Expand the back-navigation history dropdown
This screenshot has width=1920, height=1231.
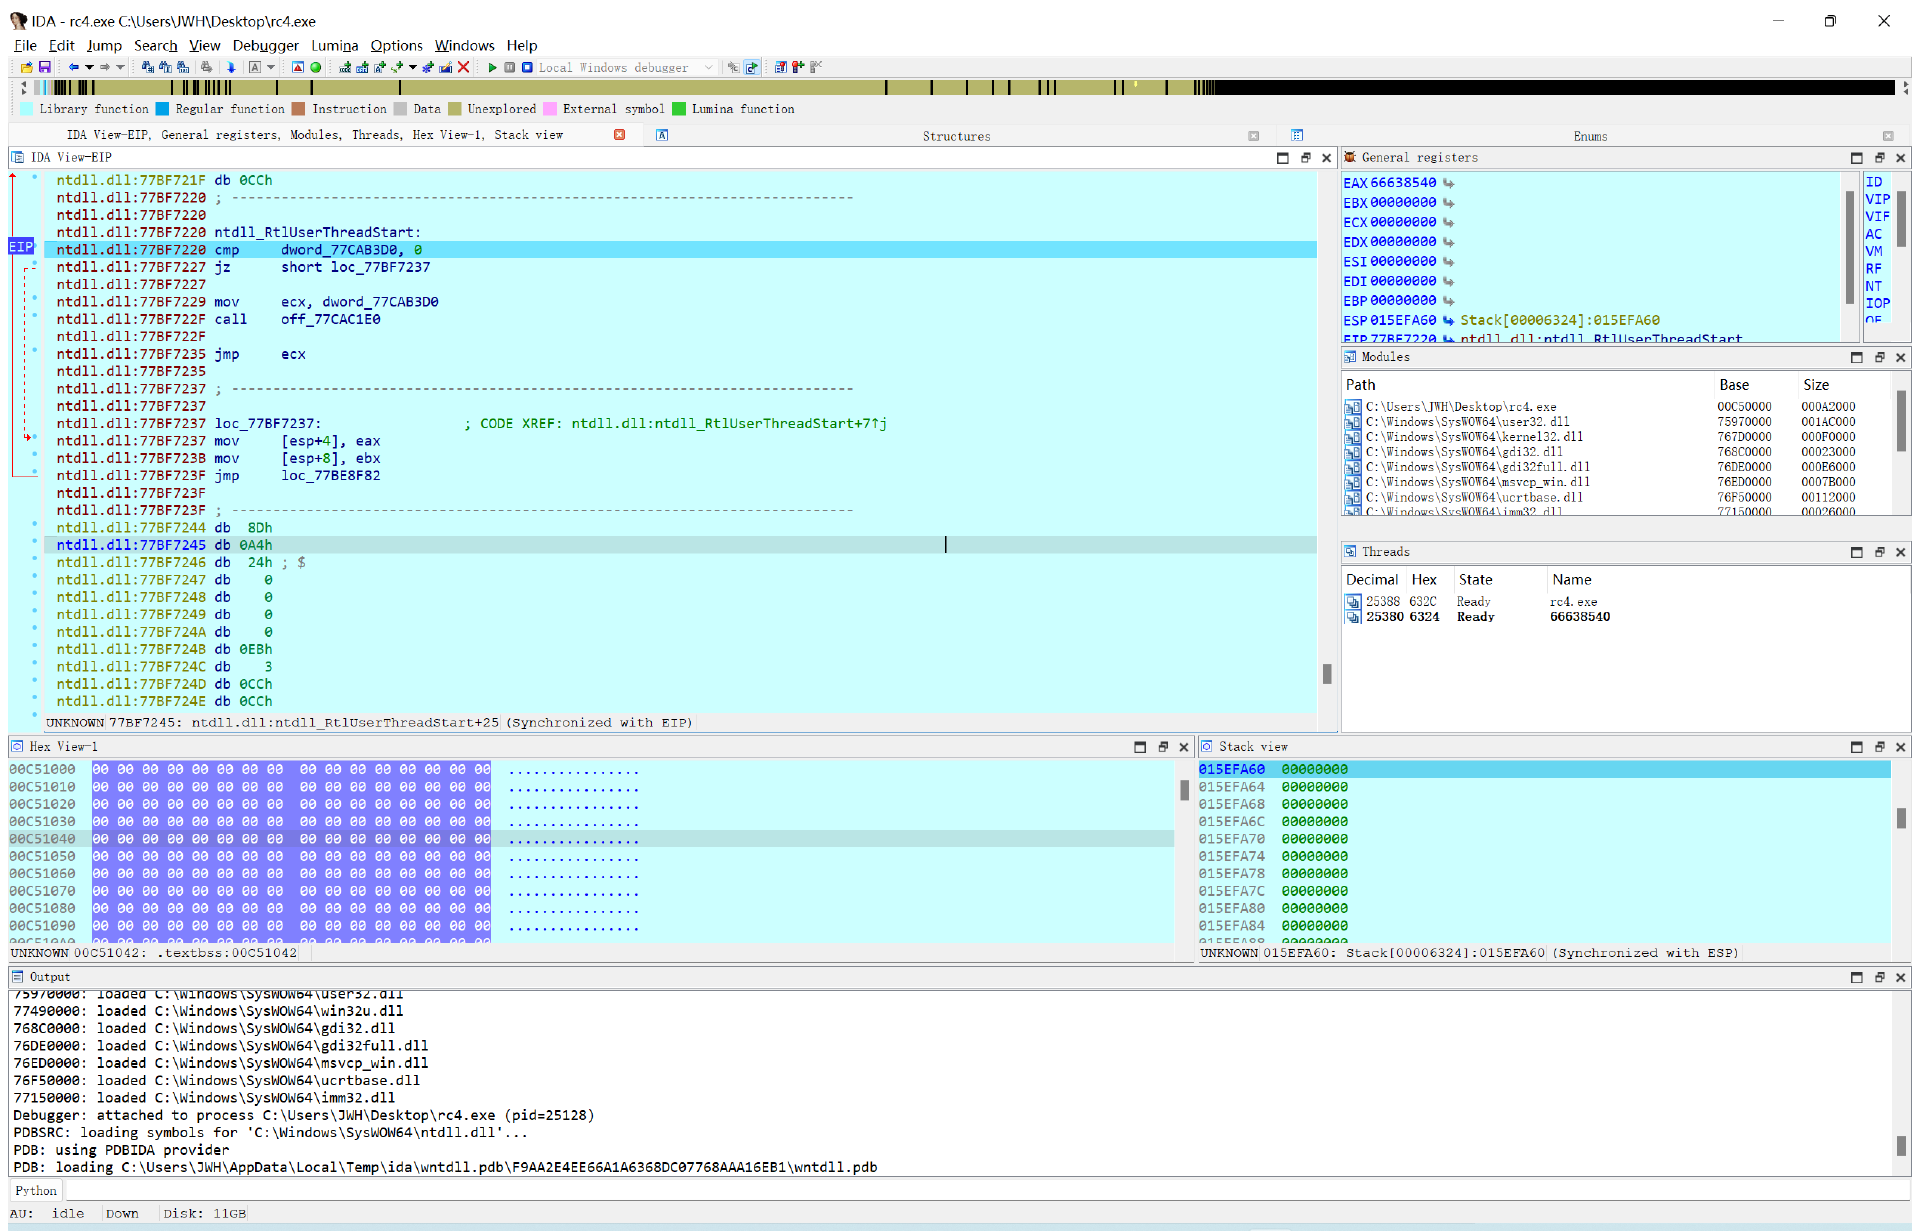tap(89, 67)
